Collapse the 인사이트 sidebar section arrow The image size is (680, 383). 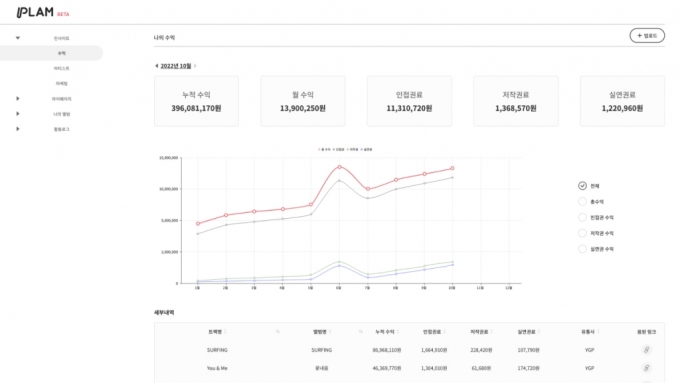click(18, 38)
